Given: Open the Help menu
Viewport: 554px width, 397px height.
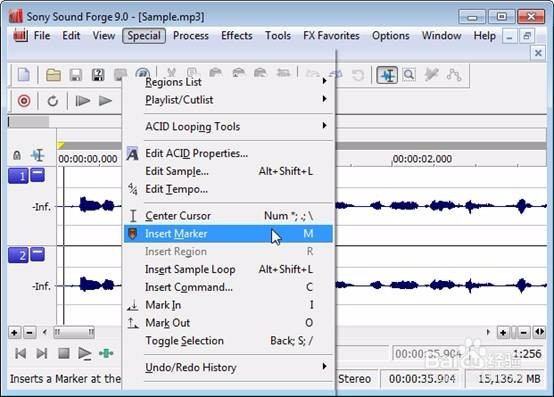Looking at the screenshot, I should (x=484, y=36).
